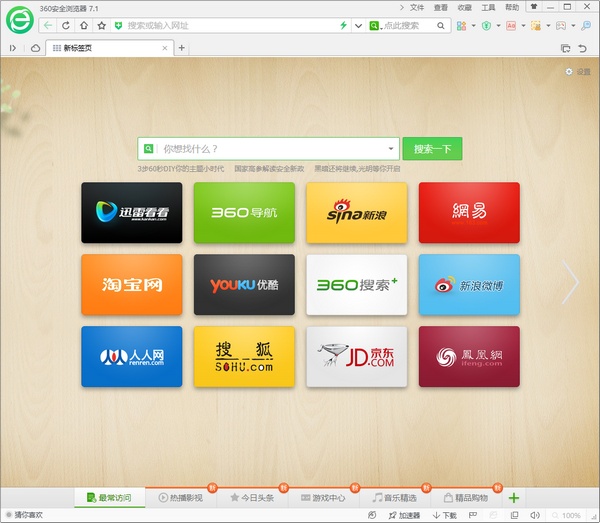
Task: Open the 工具 menu
Action: [488, 7]
